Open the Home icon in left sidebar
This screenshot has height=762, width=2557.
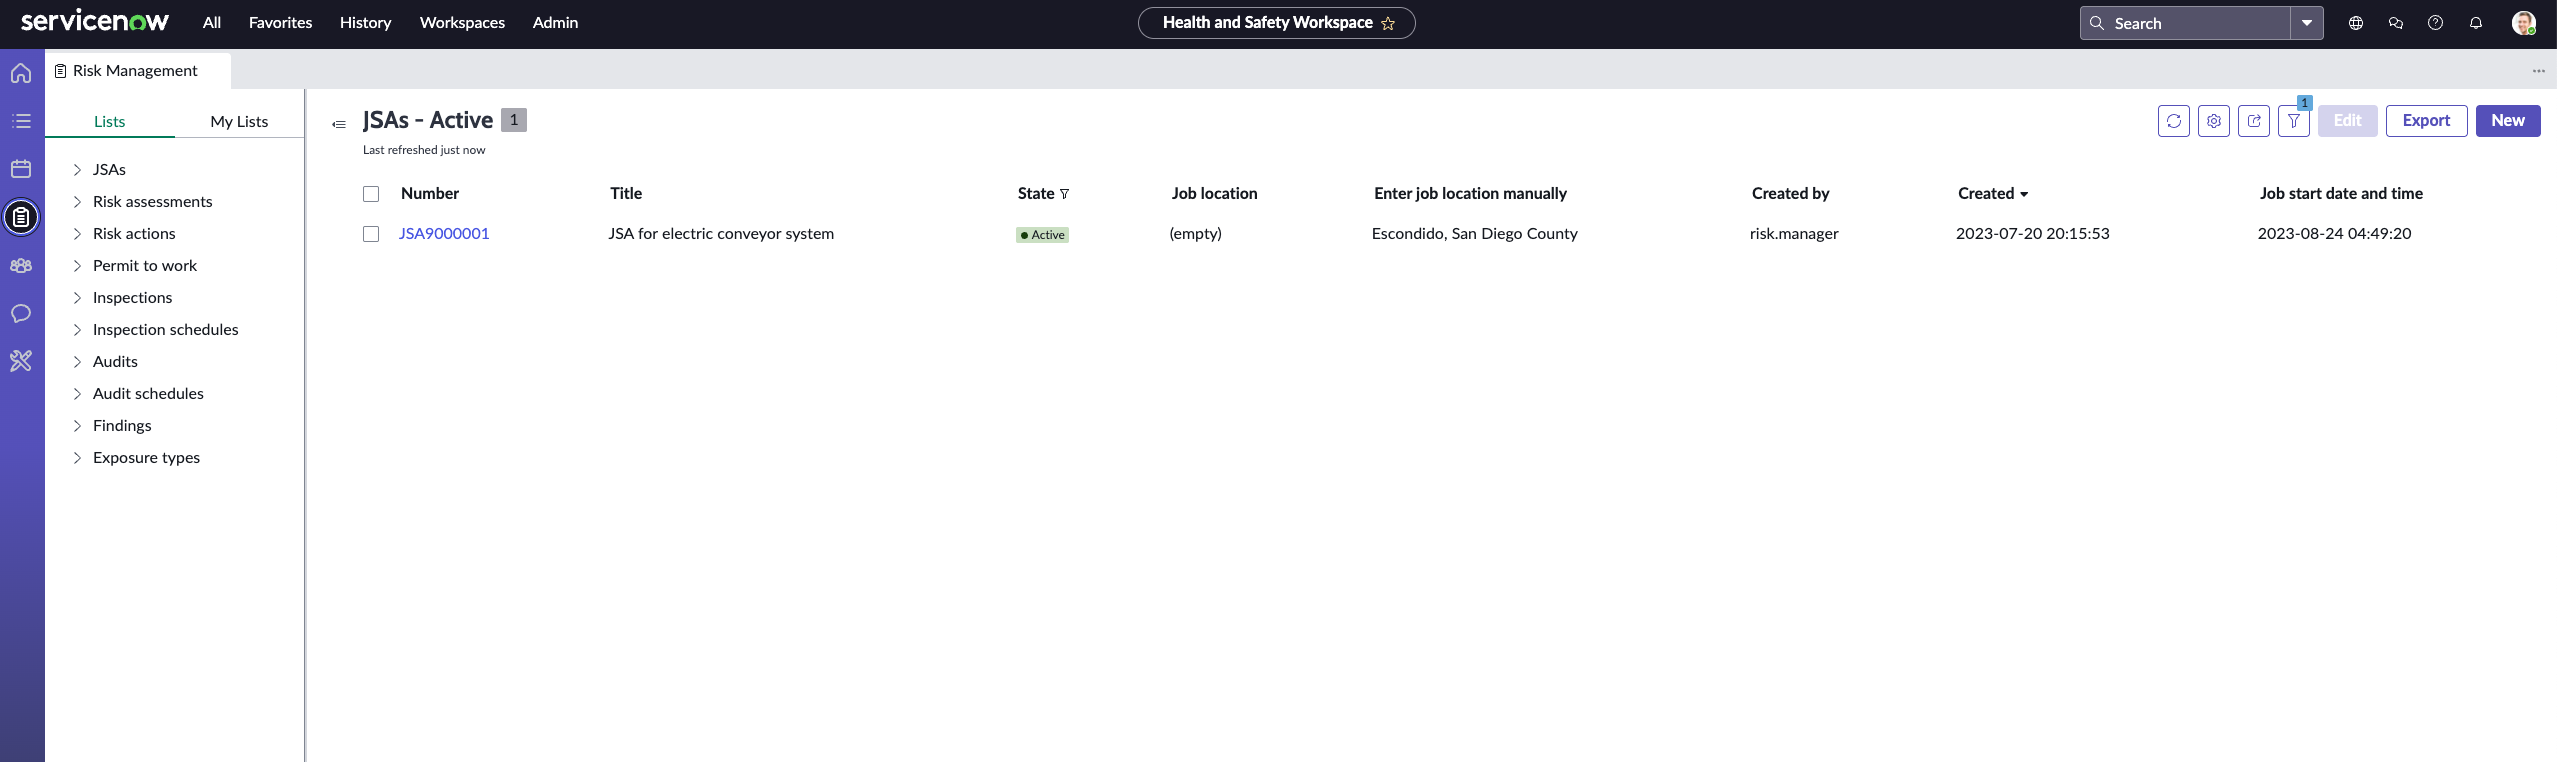pyautogui.click(x=21, y=73)
